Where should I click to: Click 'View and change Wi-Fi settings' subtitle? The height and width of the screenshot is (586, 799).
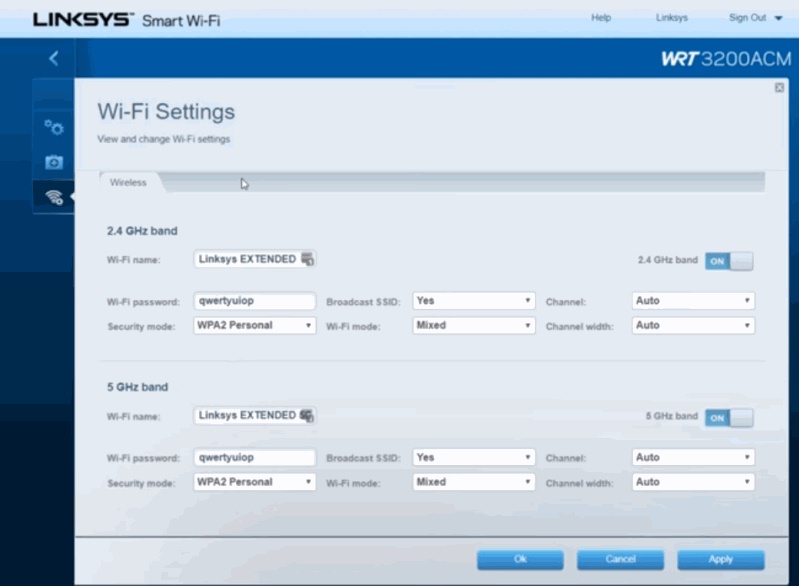tap(164, 139)
